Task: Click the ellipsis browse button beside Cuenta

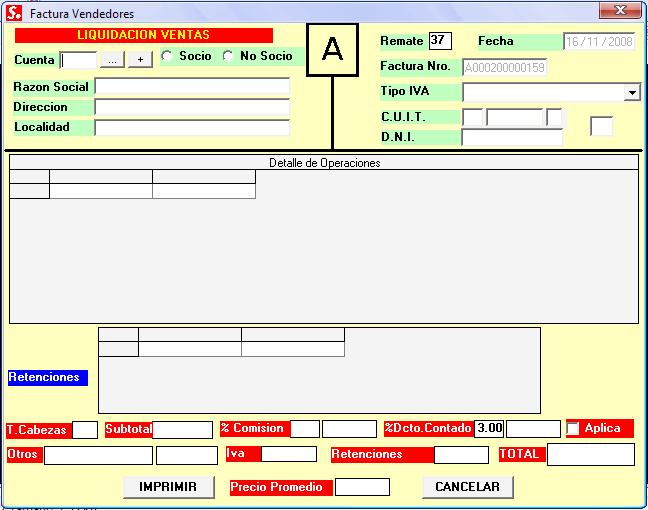Action: [x=112, y=60]
